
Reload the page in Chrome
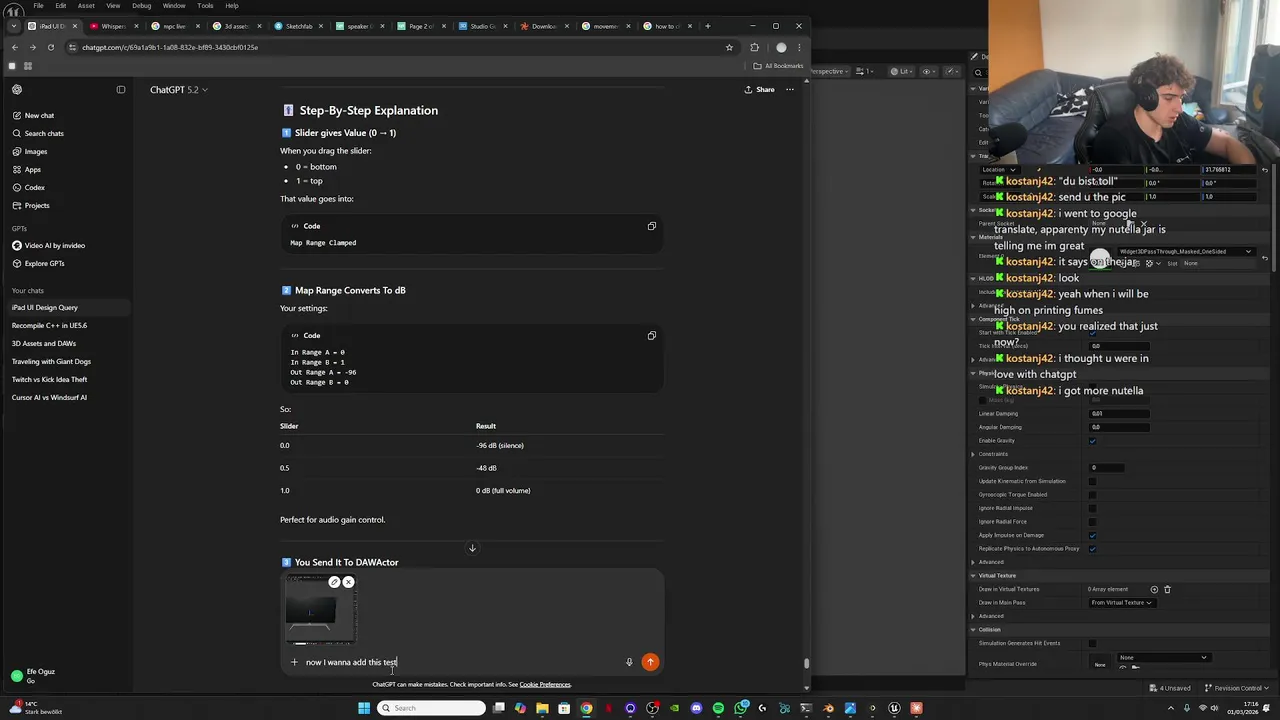[51, 47]
